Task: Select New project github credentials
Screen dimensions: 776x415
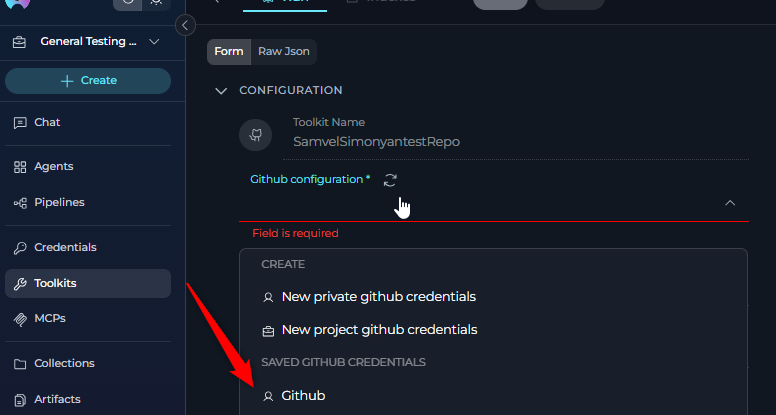Action: (379, 330)
